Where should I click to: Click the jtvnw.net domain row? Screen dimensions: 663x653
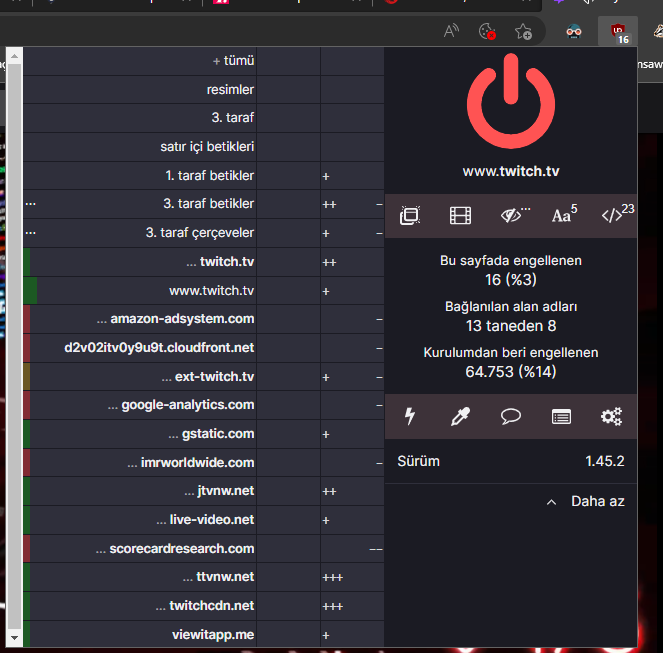pos(140,491)
